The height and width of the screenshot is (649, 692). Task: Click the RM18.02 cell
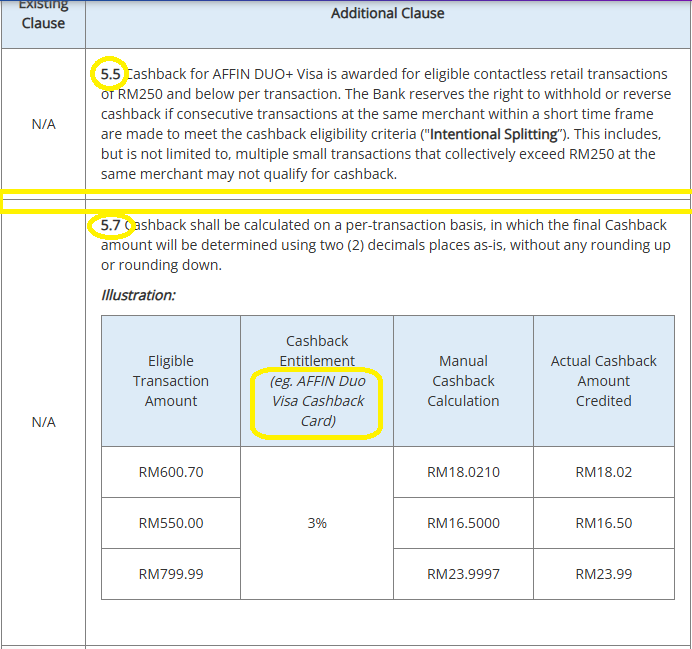(604, 472)
